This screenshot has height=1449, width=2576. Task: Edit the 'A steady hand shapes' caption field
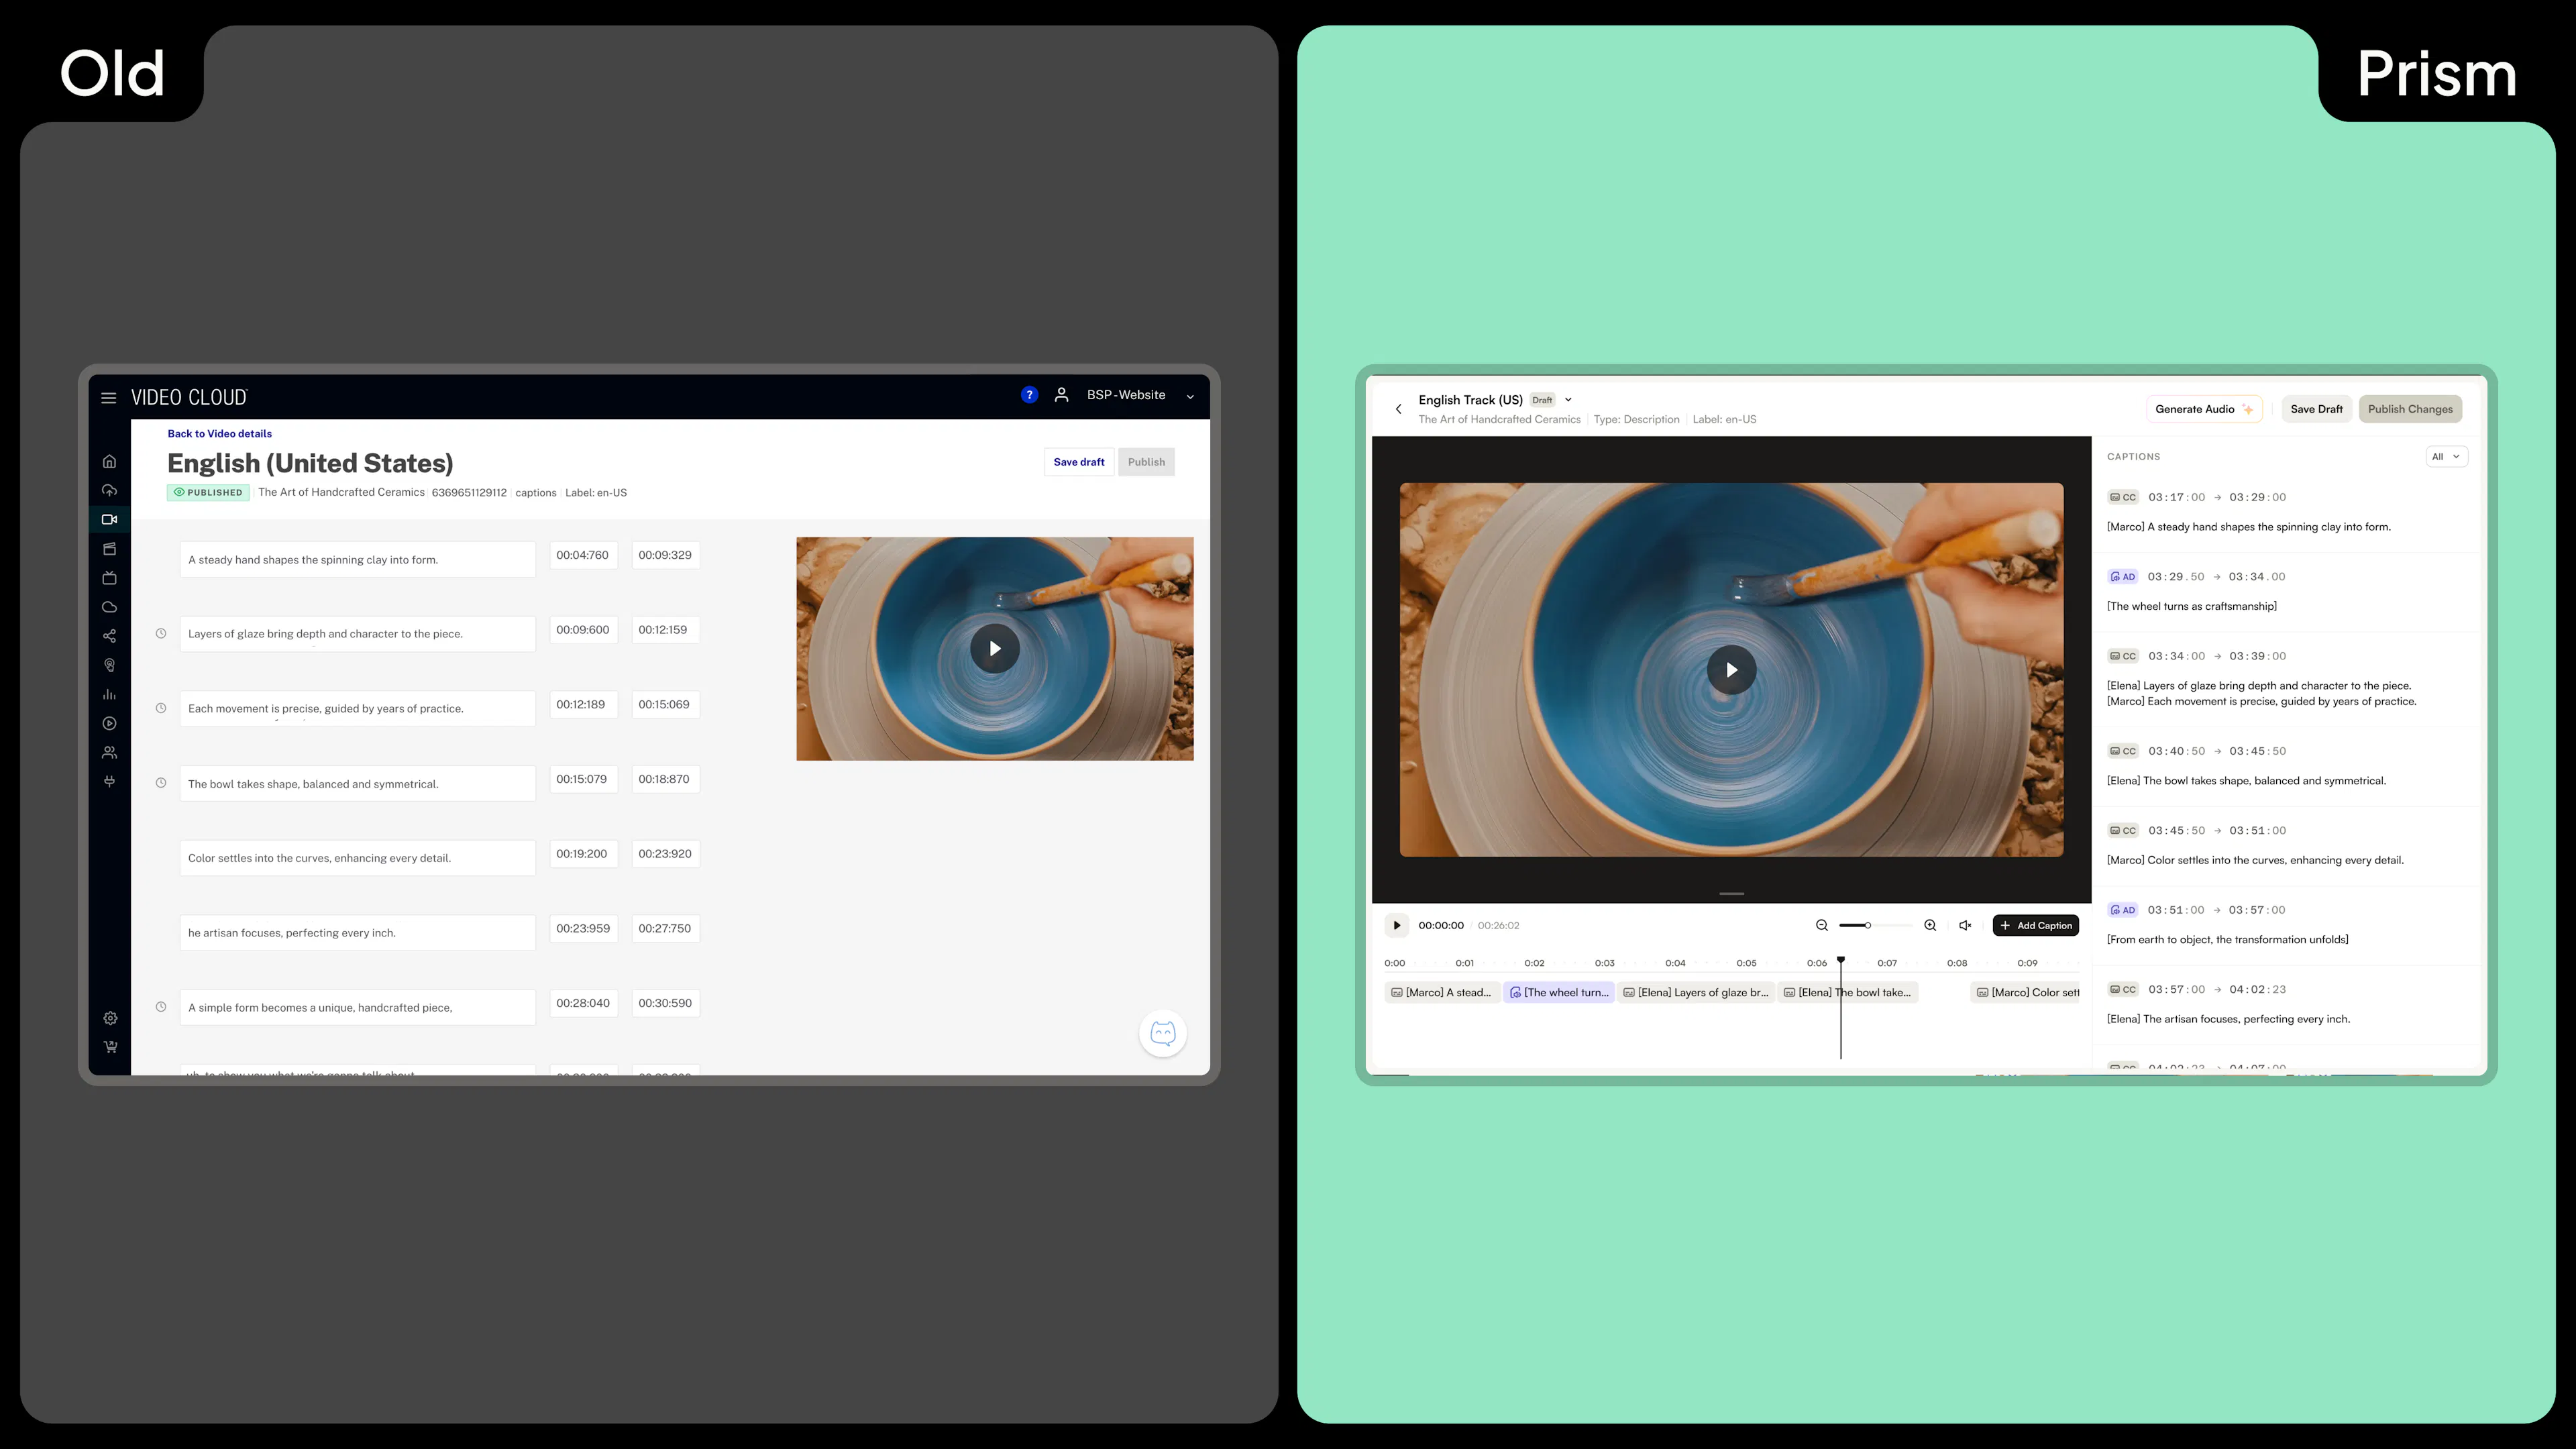tap(357, 559)
